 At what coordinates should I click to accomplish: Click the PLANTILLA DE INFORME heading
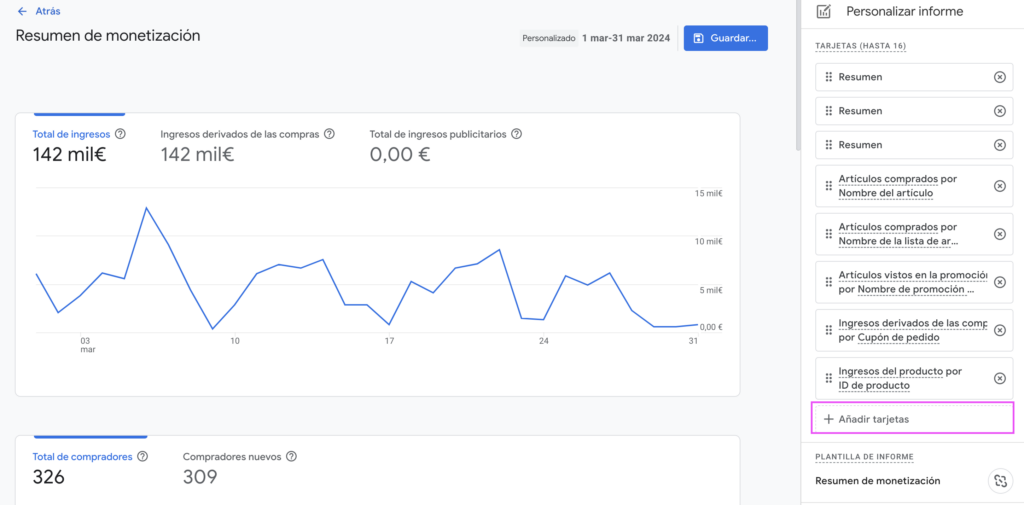tap(864, 456)
